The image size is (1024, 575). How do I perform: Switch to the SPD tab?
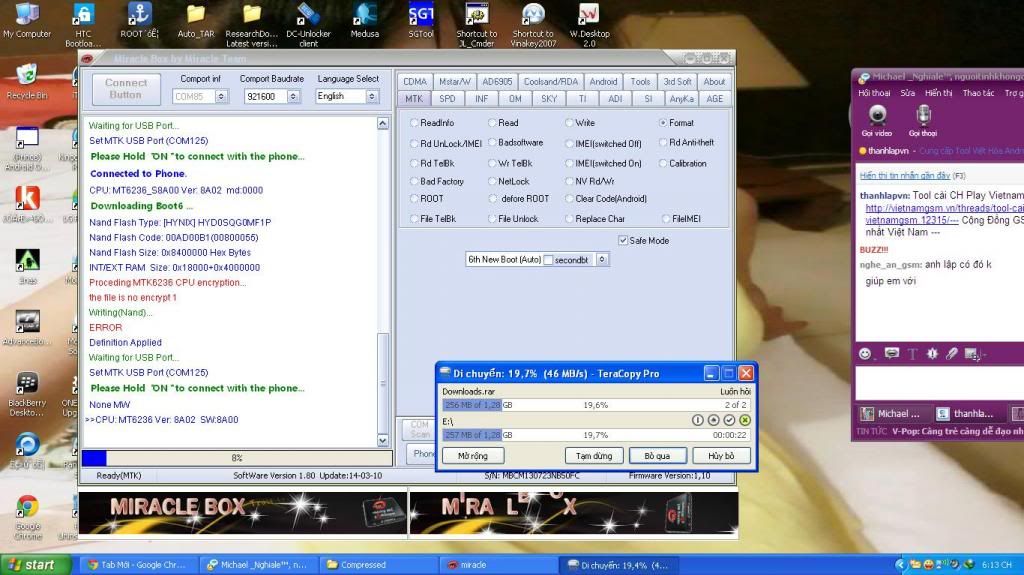pos(447,99)
